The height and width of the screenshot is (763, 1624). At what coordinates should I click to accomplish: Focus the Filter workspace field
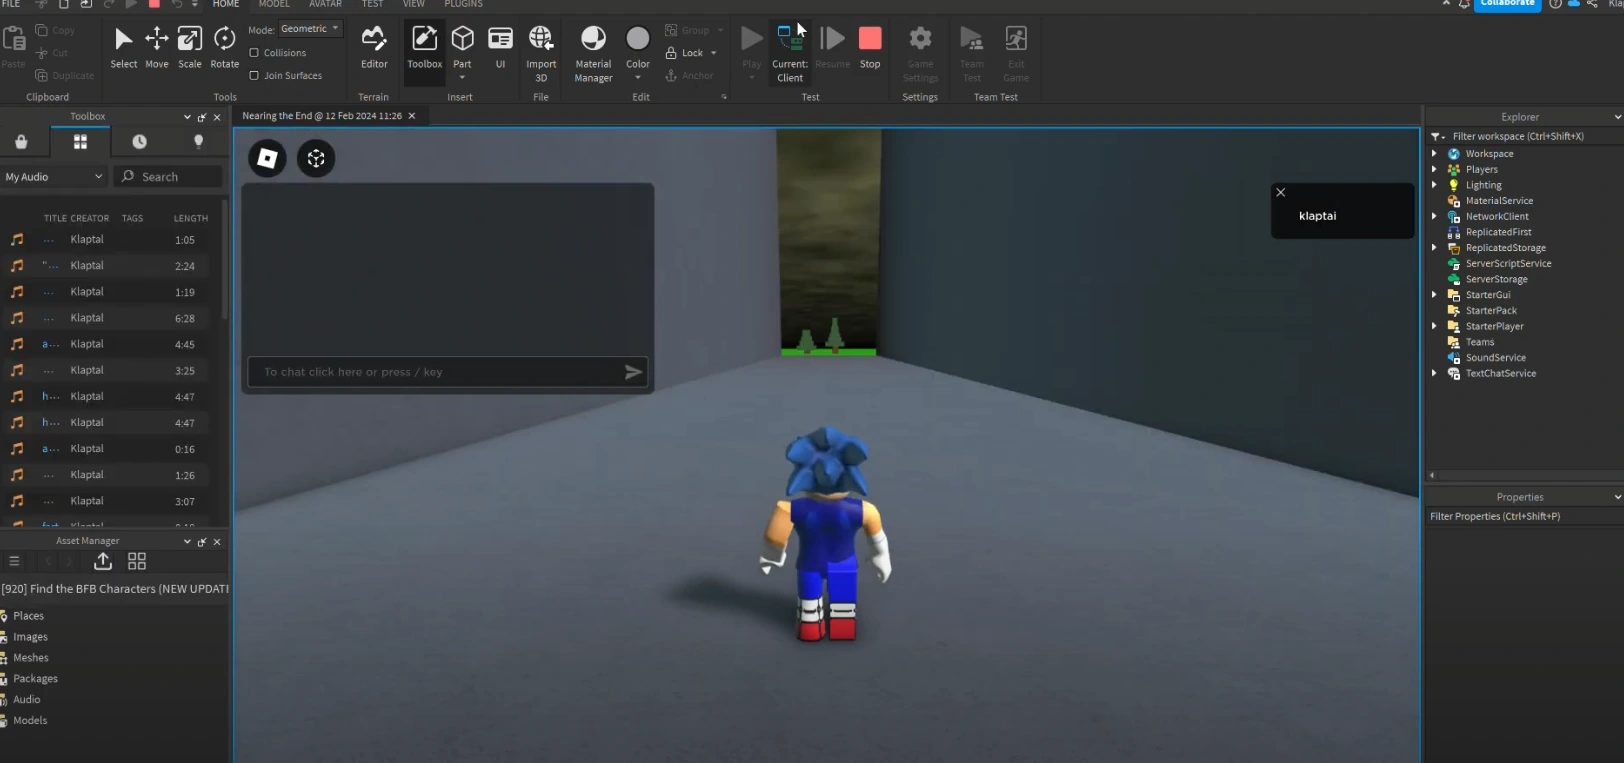(1525, 136)
